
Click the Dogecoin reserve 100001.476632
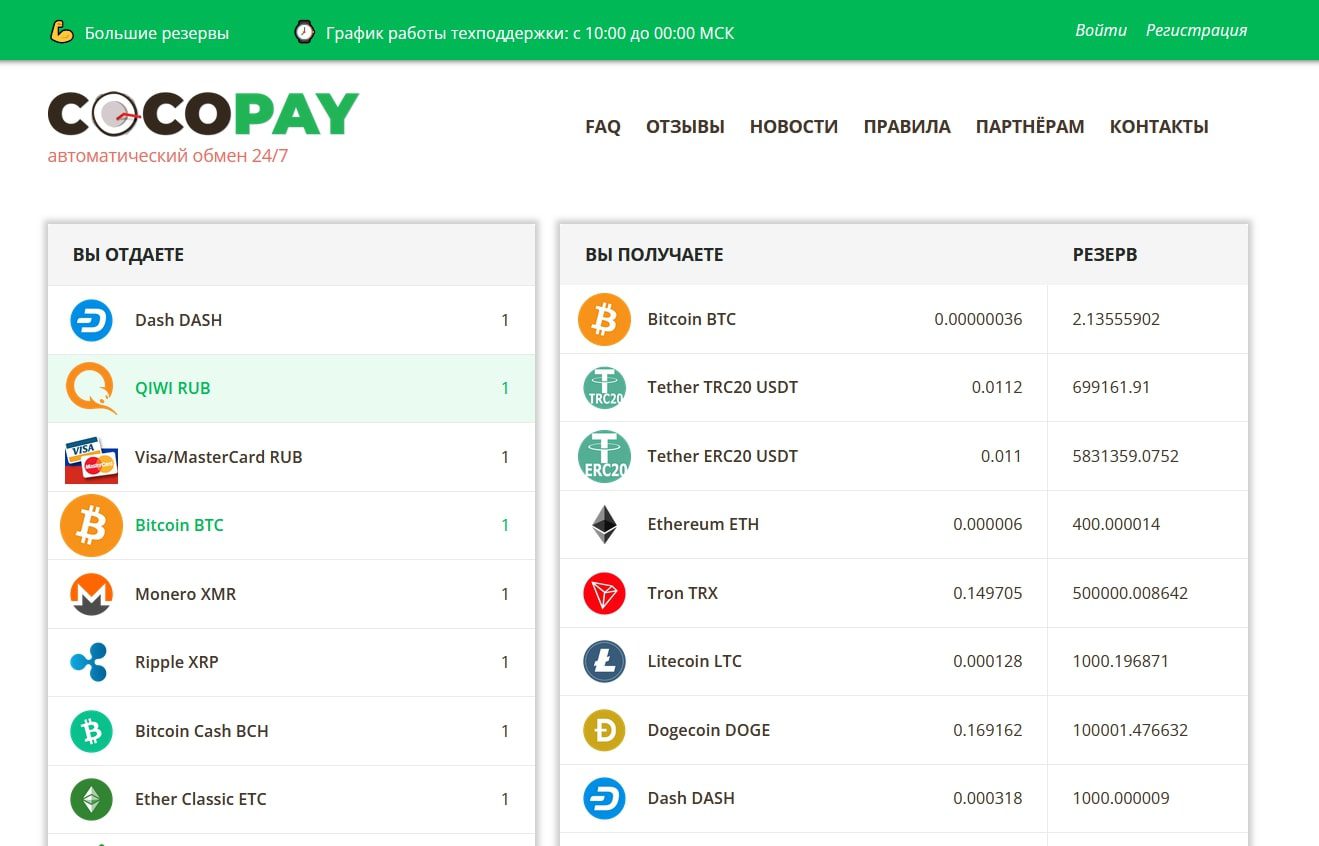click(x=1130, y=730)
